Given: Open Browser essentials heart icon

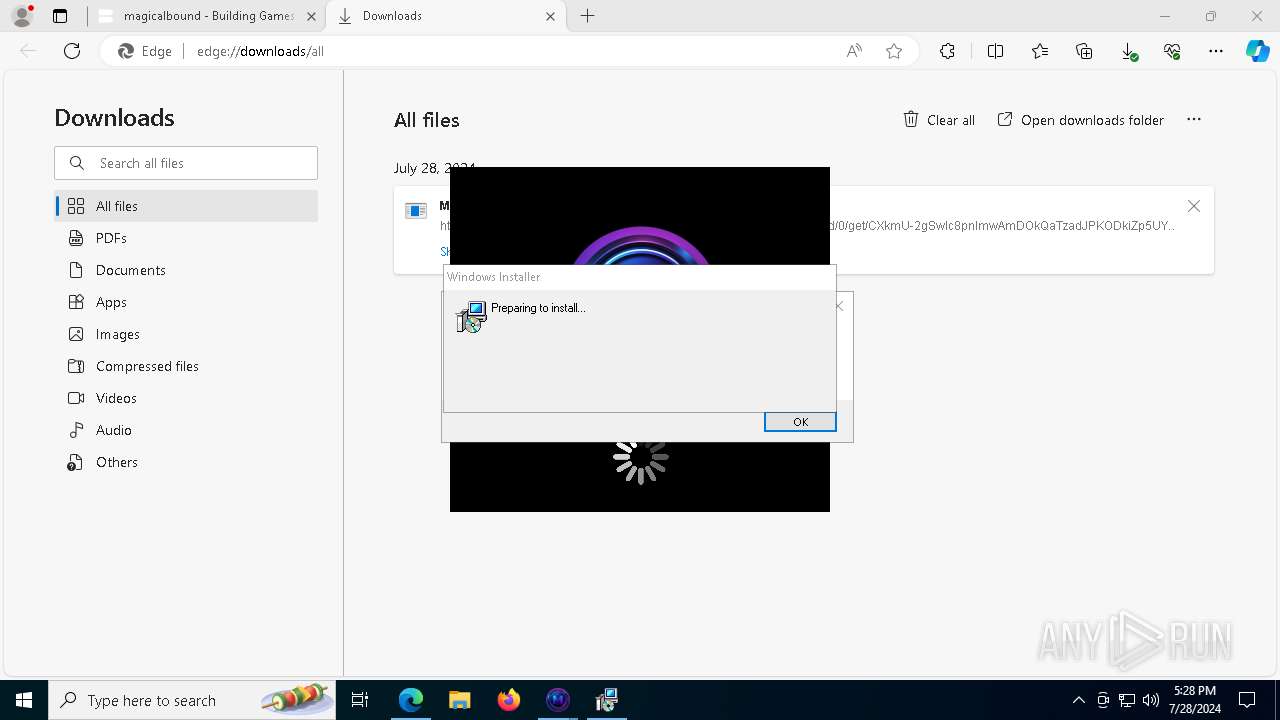Looking at the screenshot, I should pos(1172,51).
